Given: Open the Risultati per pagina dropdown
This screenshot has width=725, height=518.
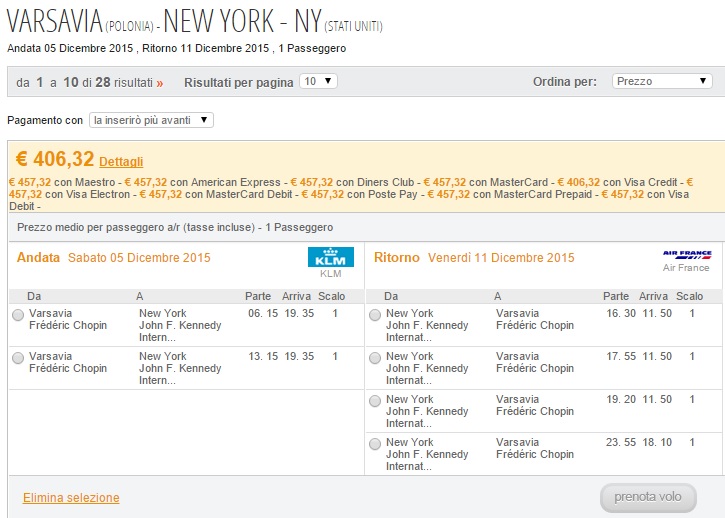Looking at the screenshot, I should pos(318,81).
